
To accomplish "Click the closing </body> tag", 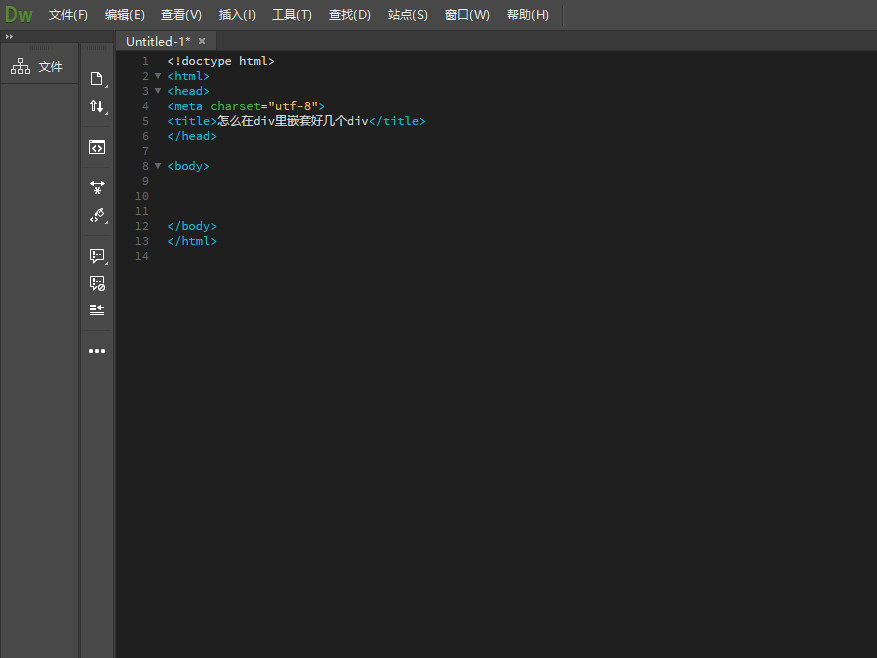I will click(x=192, y=226).
